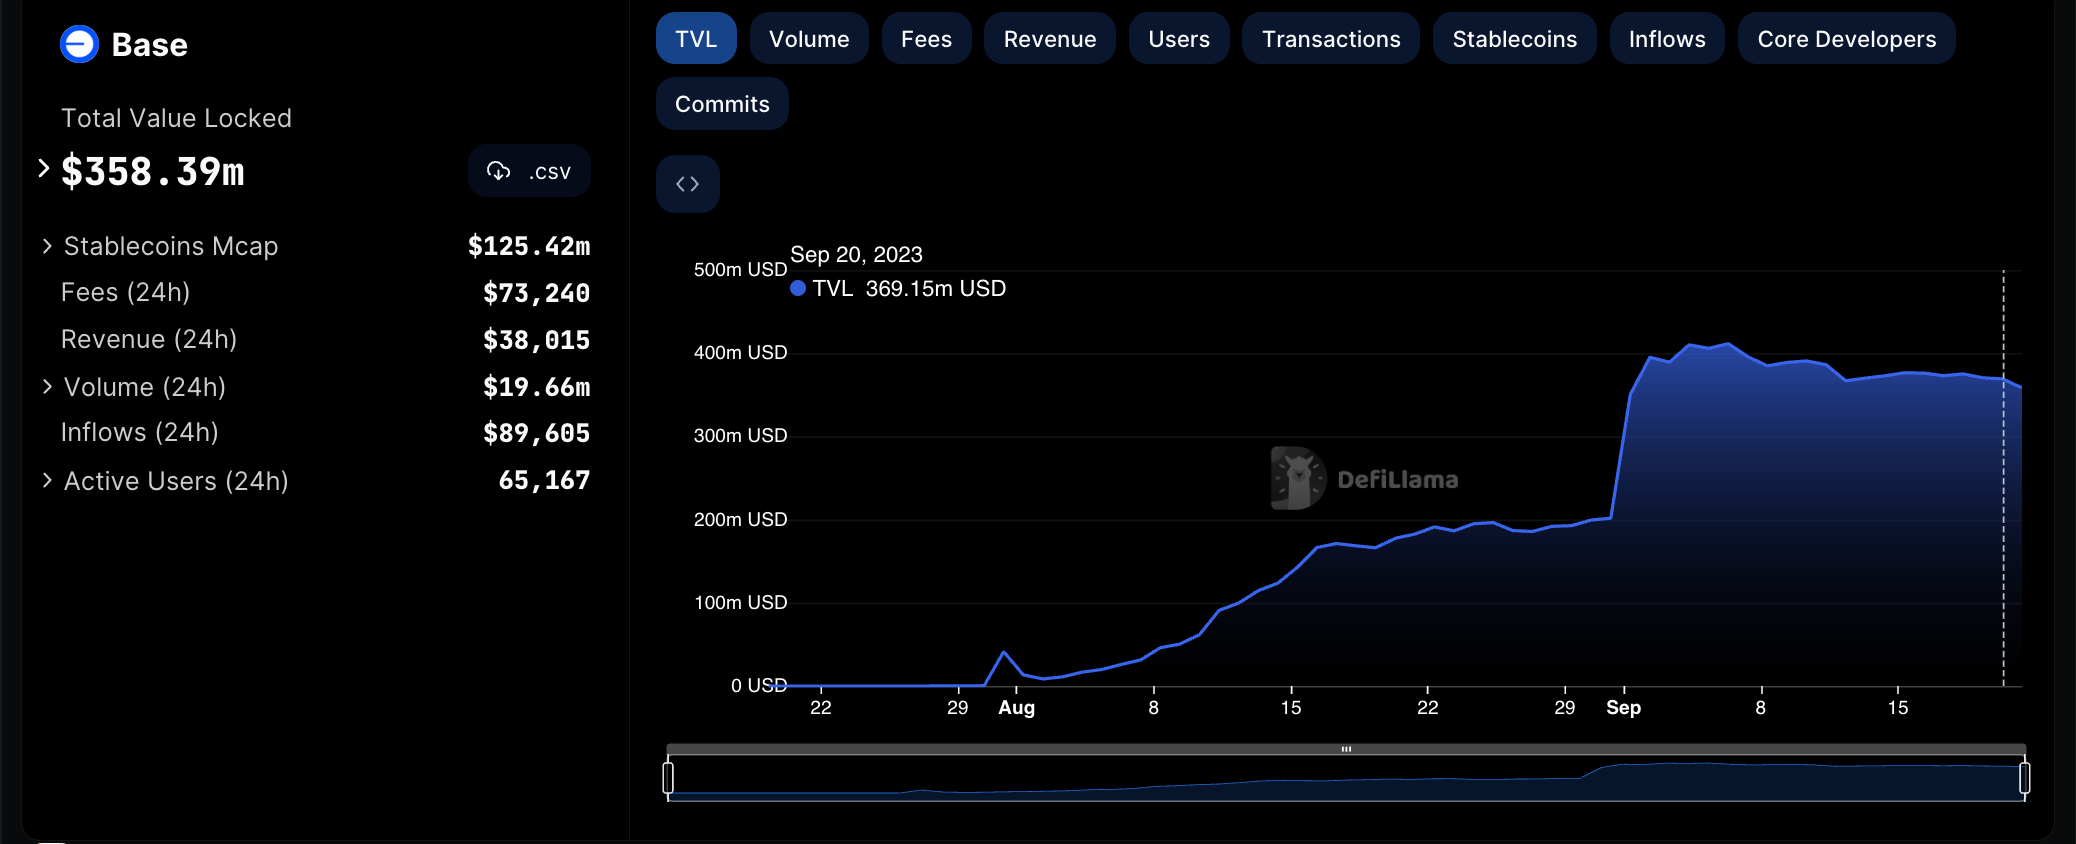Click the $125.42m stablecoins value
Image resolution: width=2076 pixels, height=844 pixels.
point(529,246)
